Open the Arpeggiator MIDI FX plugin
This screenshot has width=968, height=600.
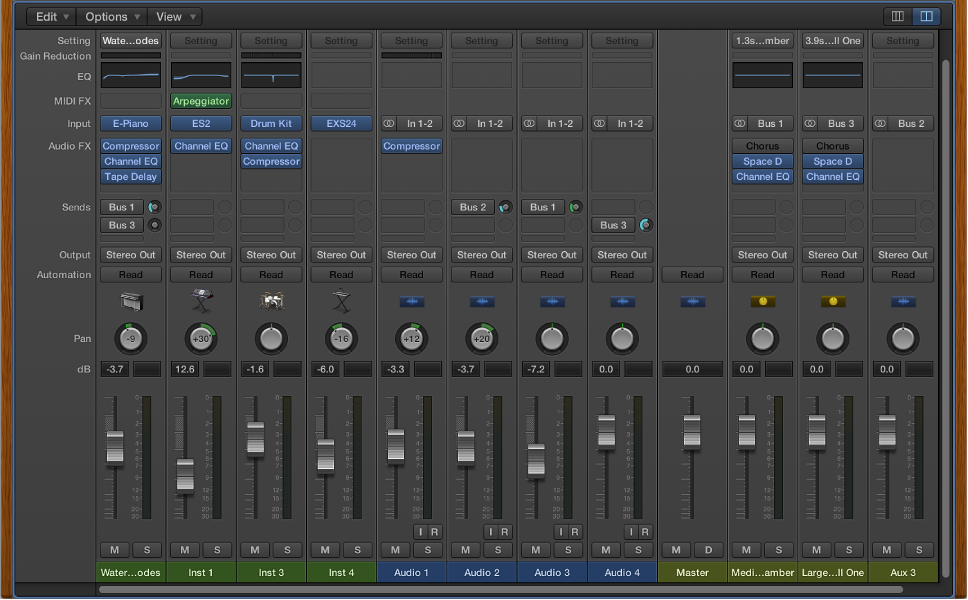tap(200, 101)
